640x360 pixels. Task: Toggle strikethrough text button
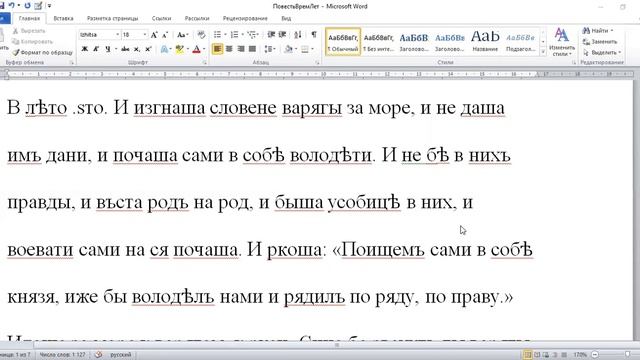pyautogui.click(x=125, y=49)
